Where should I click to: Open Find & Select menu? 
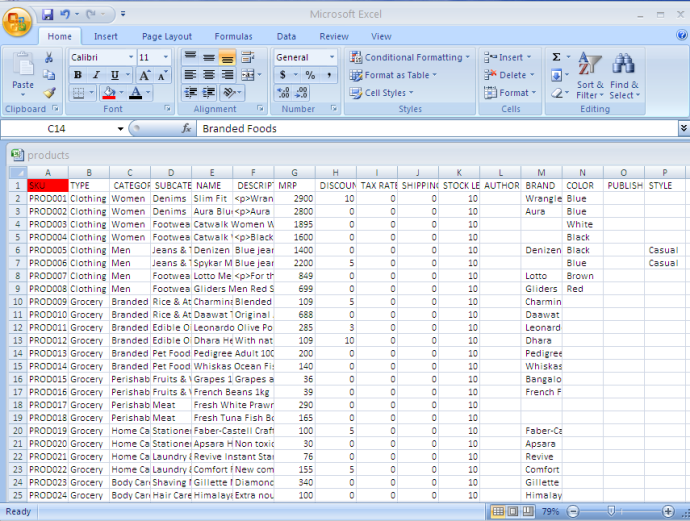point(624,75)
